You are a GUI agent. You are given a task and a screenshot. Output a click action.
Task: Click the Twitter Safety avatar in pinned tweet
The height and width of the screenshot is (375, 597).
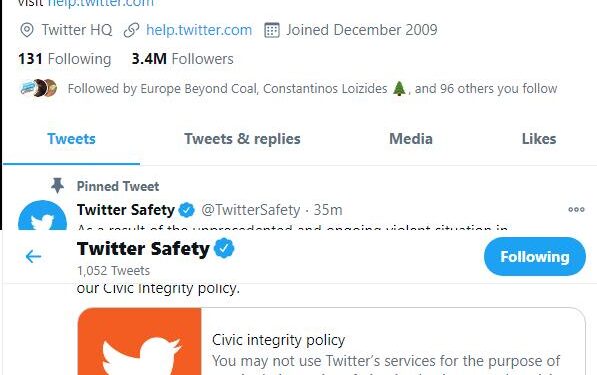pyautogui.click(x=42, y=215)
